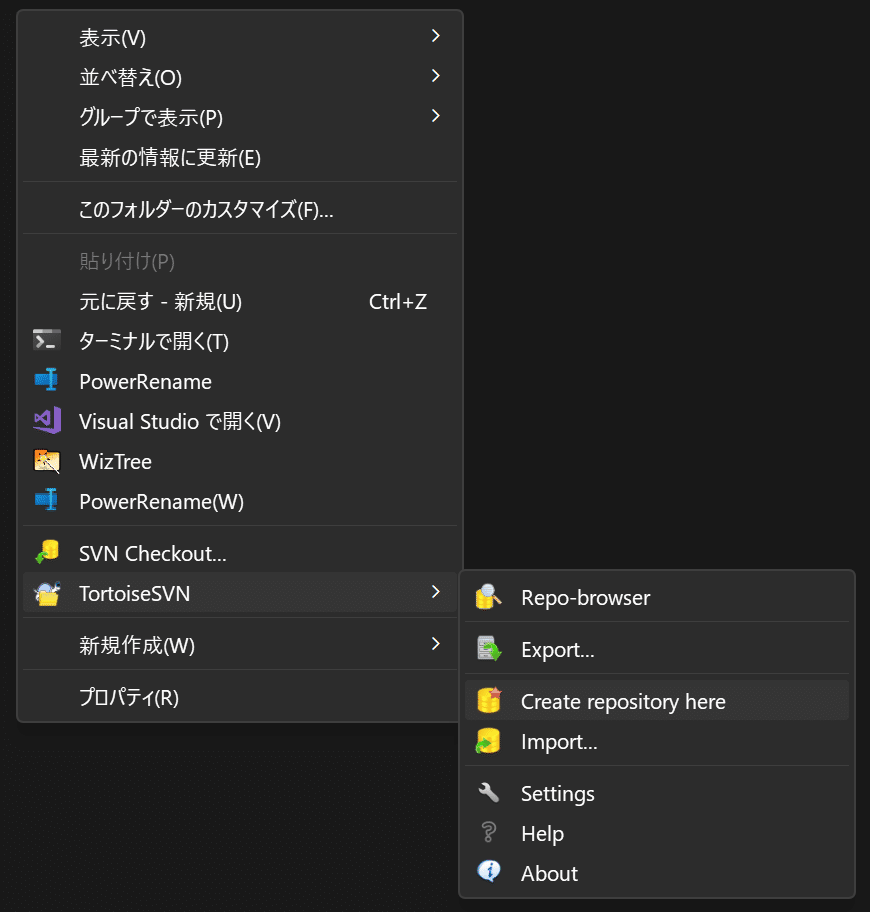Open プロパティ(R) from the context menu

click(240, 696)
